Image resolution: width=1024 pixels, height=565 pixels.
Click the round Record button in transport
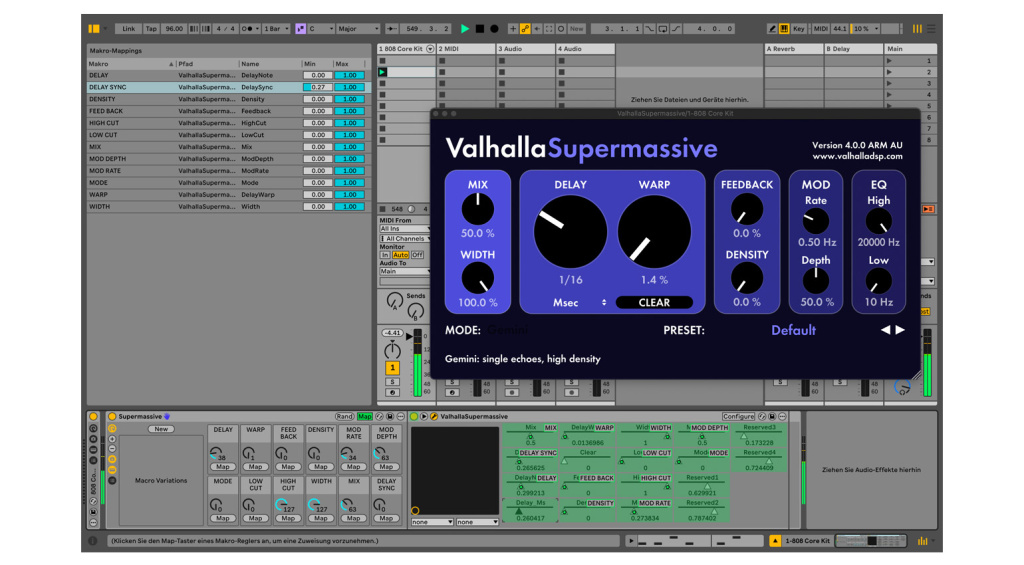point(494,29)
